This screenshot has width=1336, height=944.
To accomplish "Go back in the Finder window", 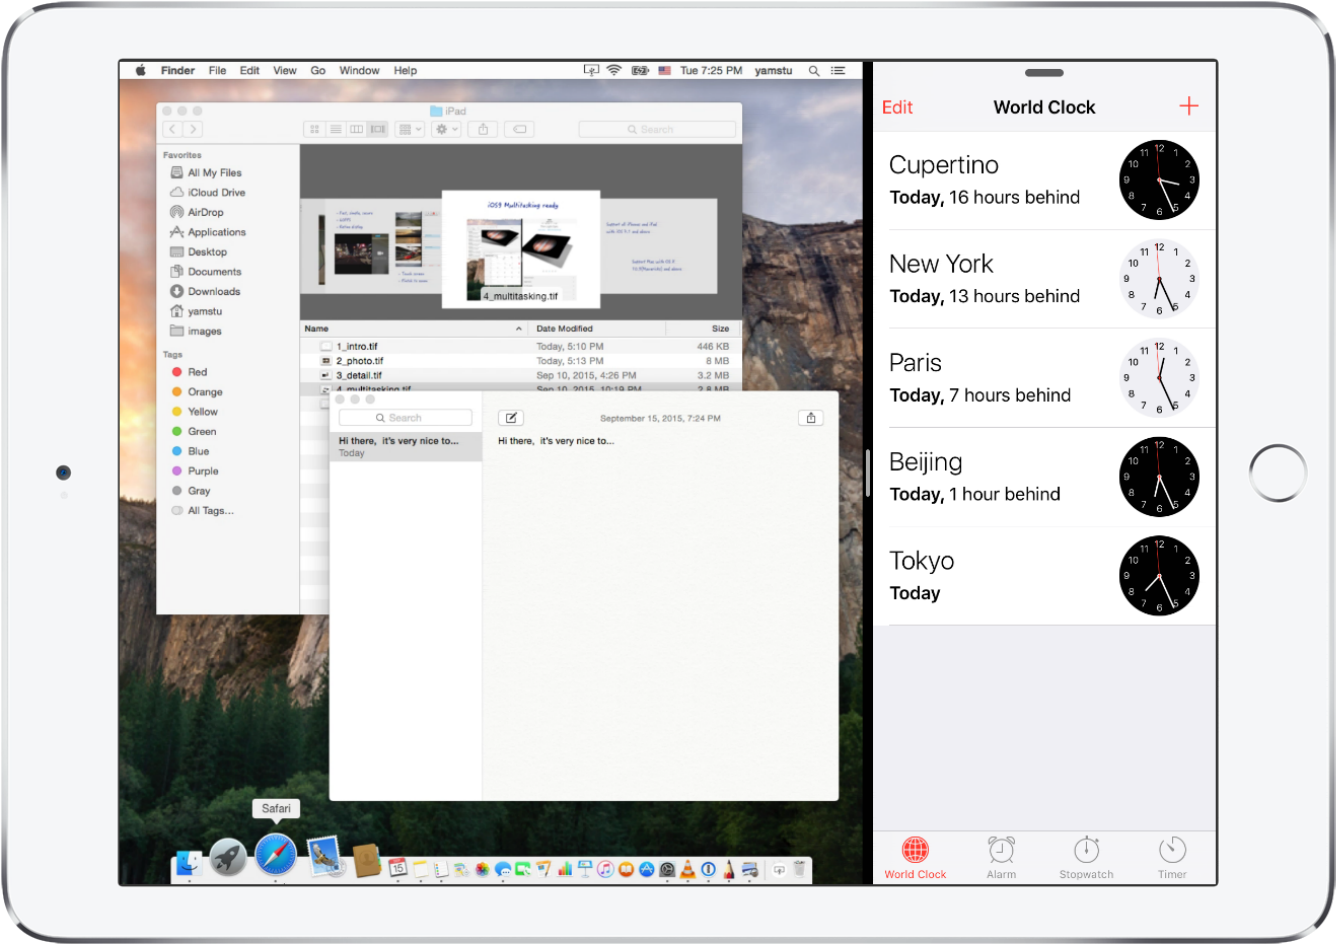I will click(x=173, y=129).
